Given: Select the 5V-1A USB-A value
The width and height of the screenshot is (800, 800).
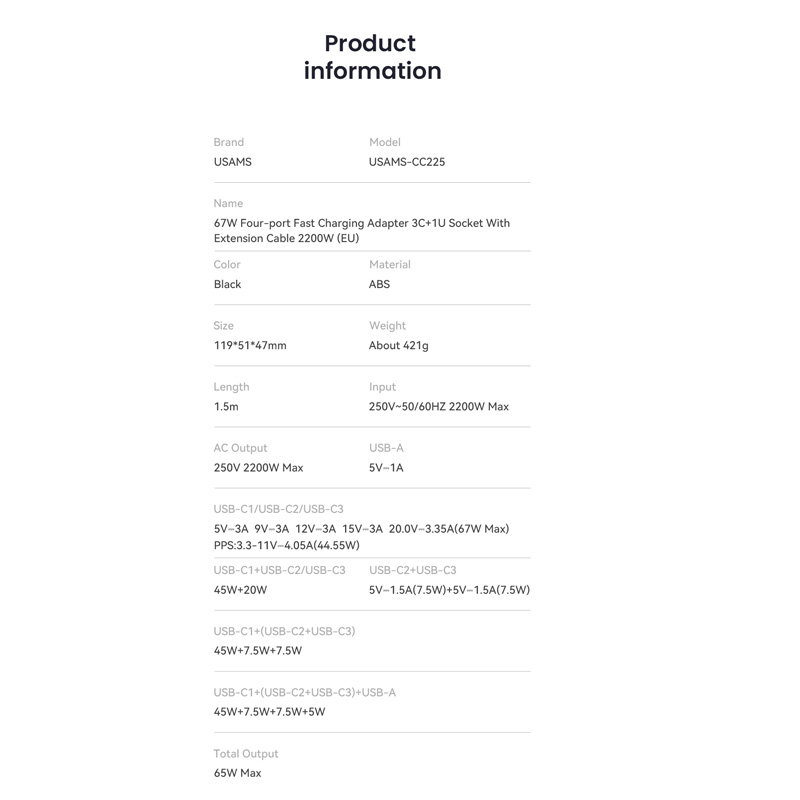Looking at the screenshot, I should point(386,468).
